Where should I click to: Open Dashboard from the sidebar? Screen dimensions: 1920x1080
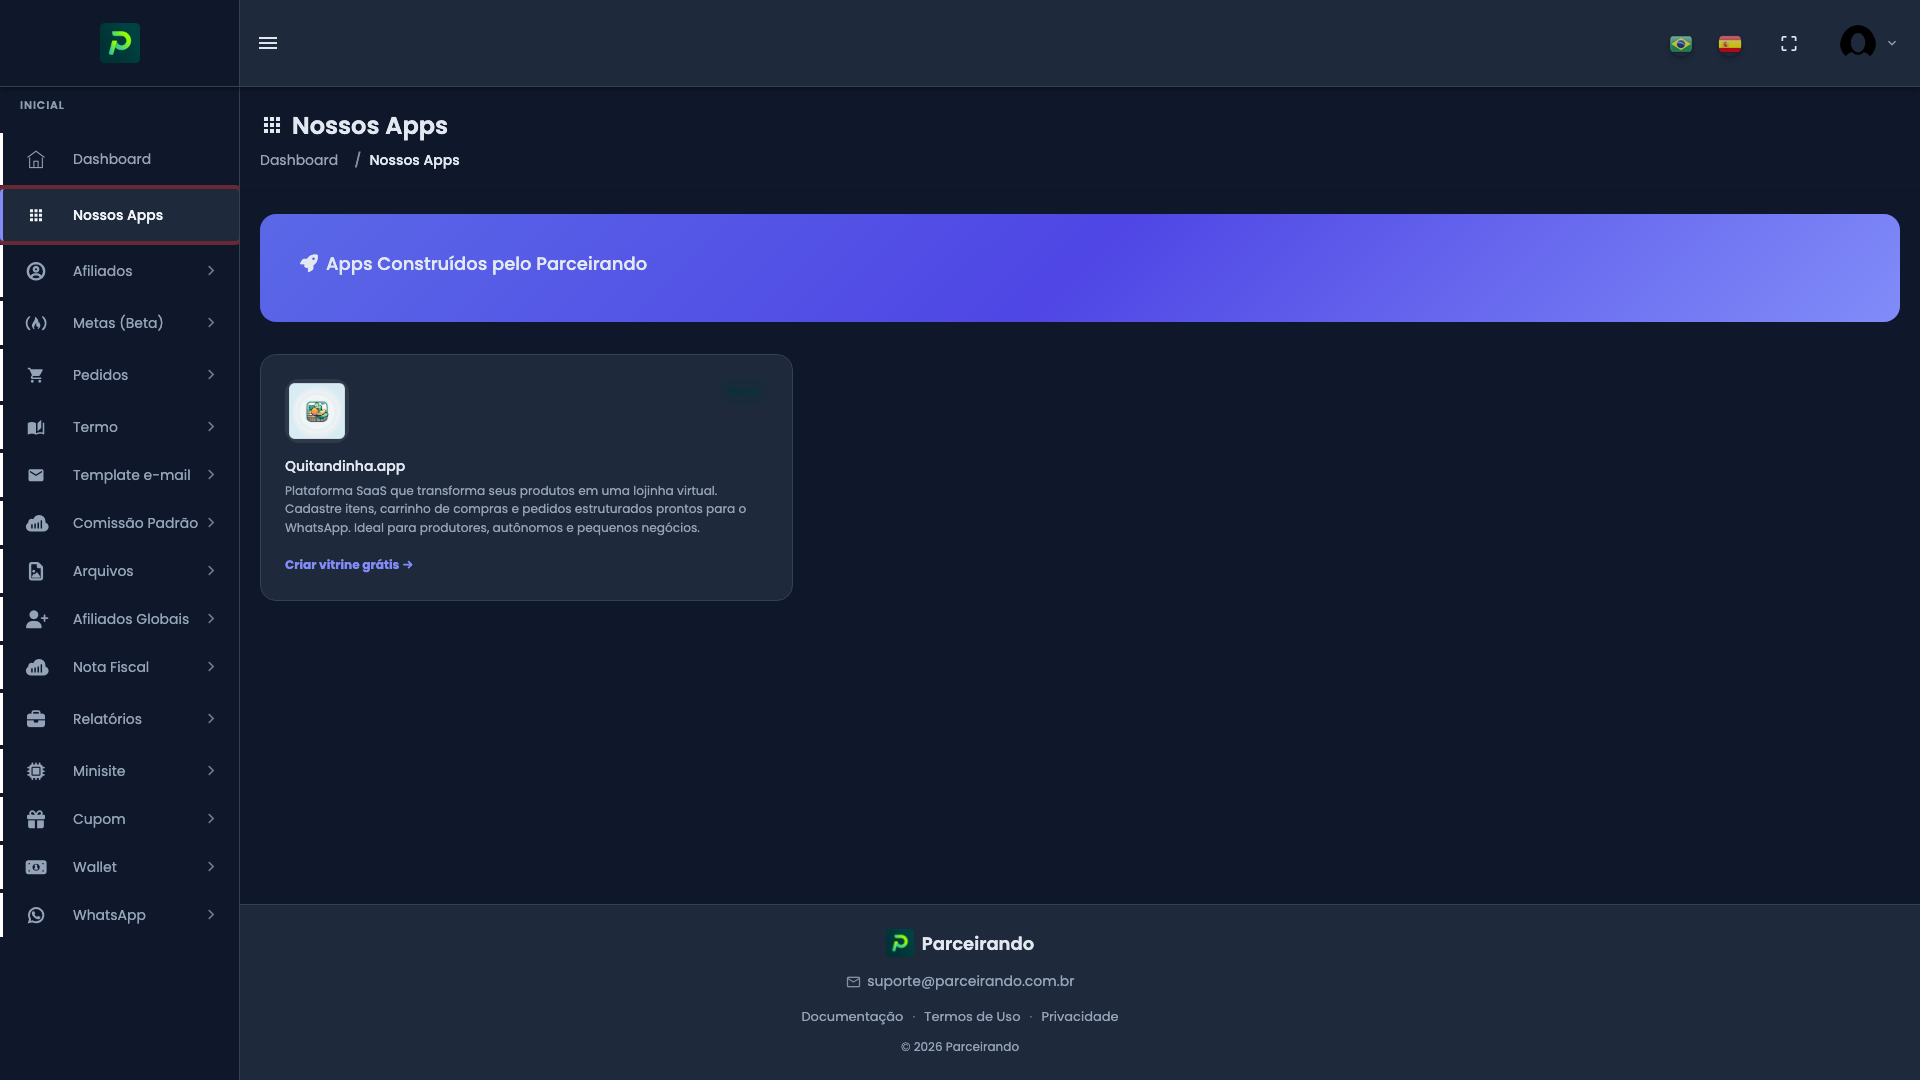pyautogui.click(x=112, y=159)
